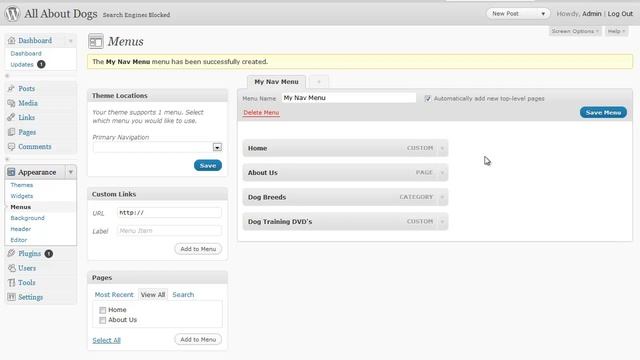
Task: Click Add to Menu in Pages box
Action: pyautogui.click(x=198, y=340)
